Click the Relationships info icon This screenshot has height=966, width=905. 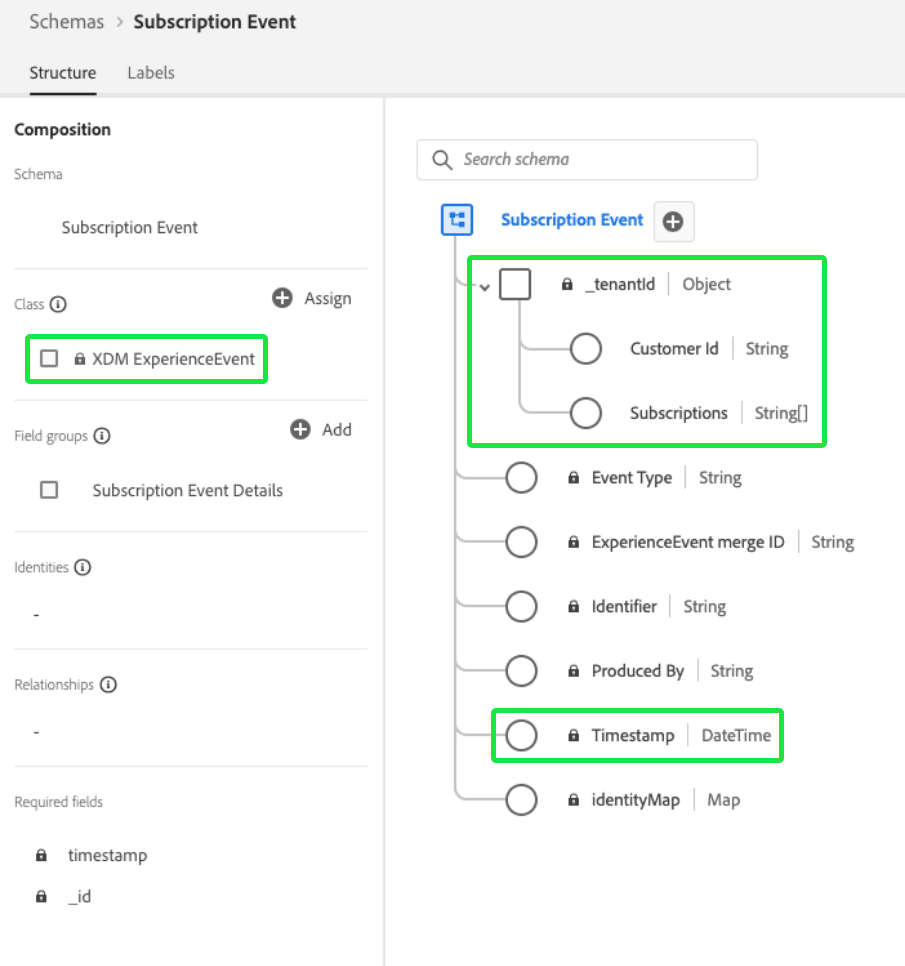click(x=108, y=685)
